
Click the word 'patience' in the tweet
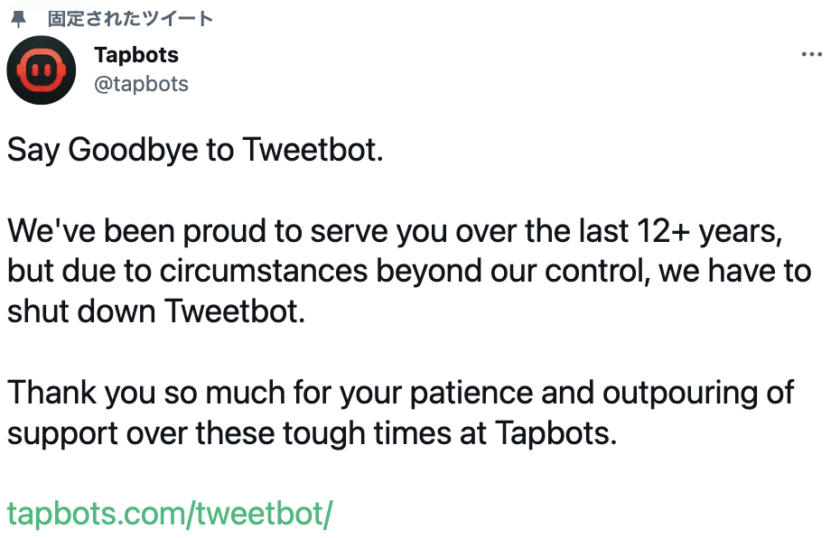click(x=471, y=394)
